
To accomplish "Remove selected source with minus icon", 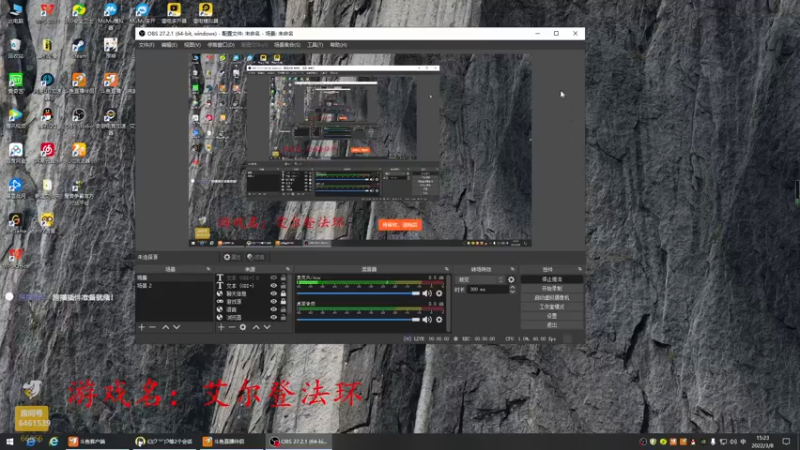I will coord(232,327).
